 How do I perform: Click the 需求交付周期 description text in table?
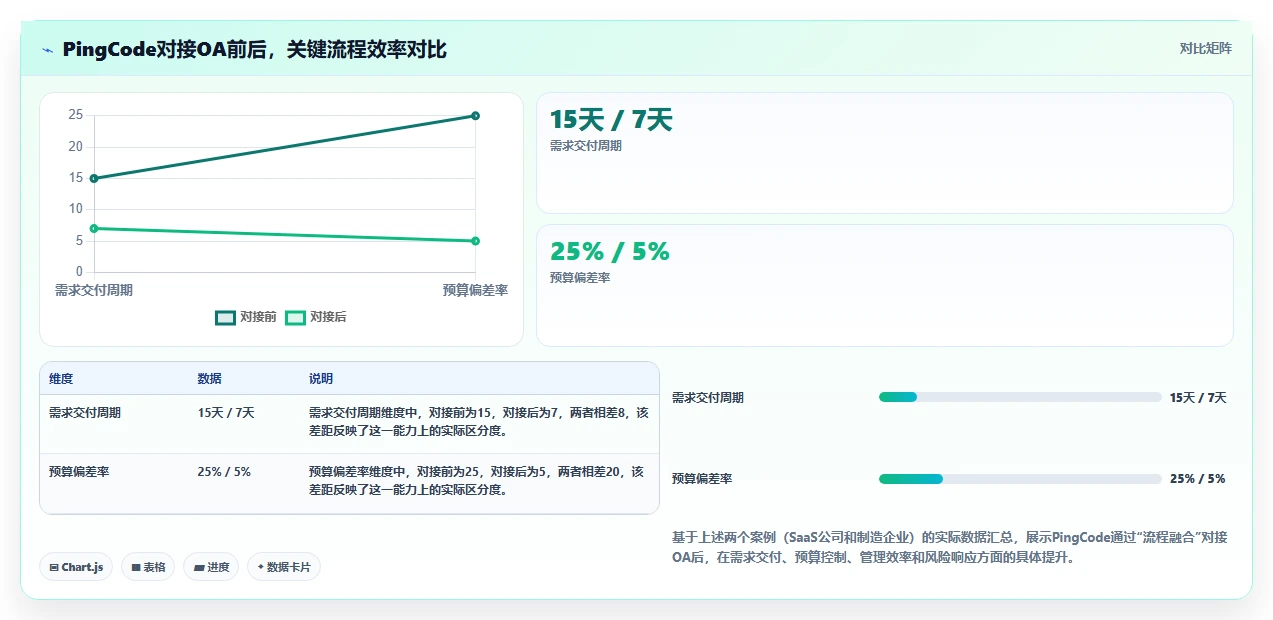479,422
